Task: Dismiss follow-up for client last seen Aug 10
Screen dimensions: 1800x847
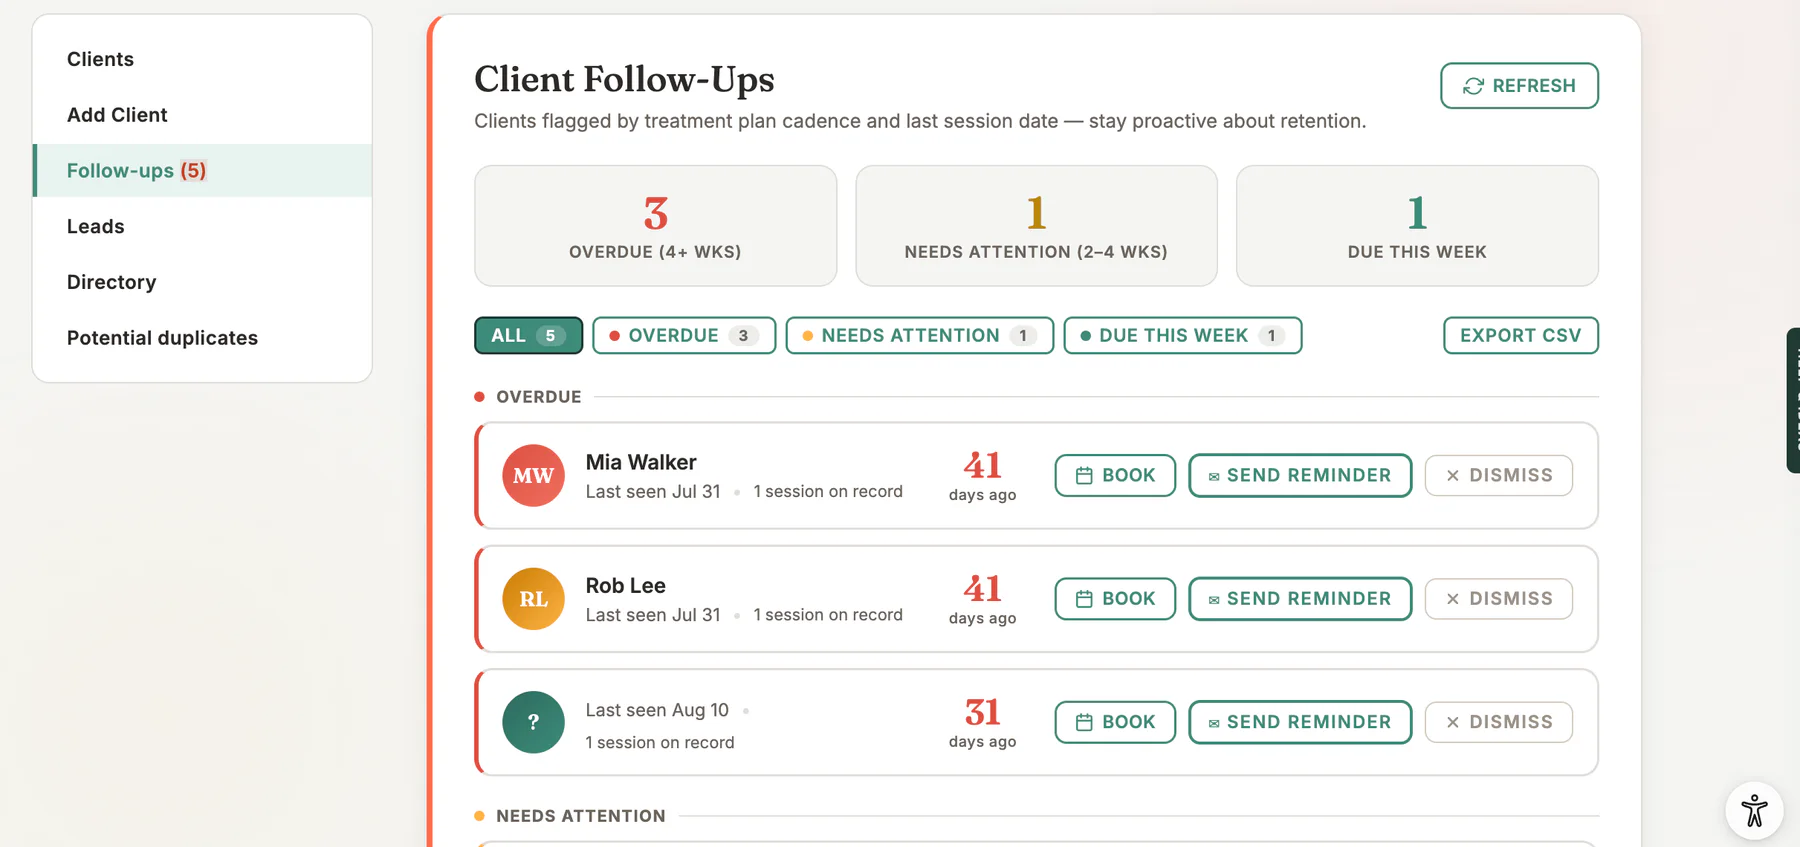Action: 1499,722
